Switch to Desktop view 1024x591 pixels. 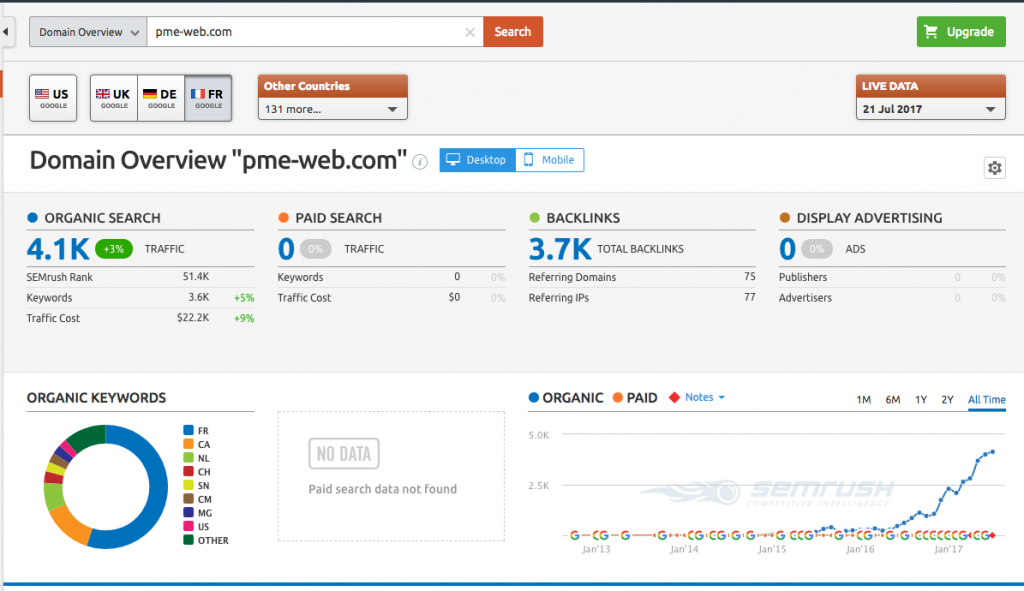tap(477, 160)
